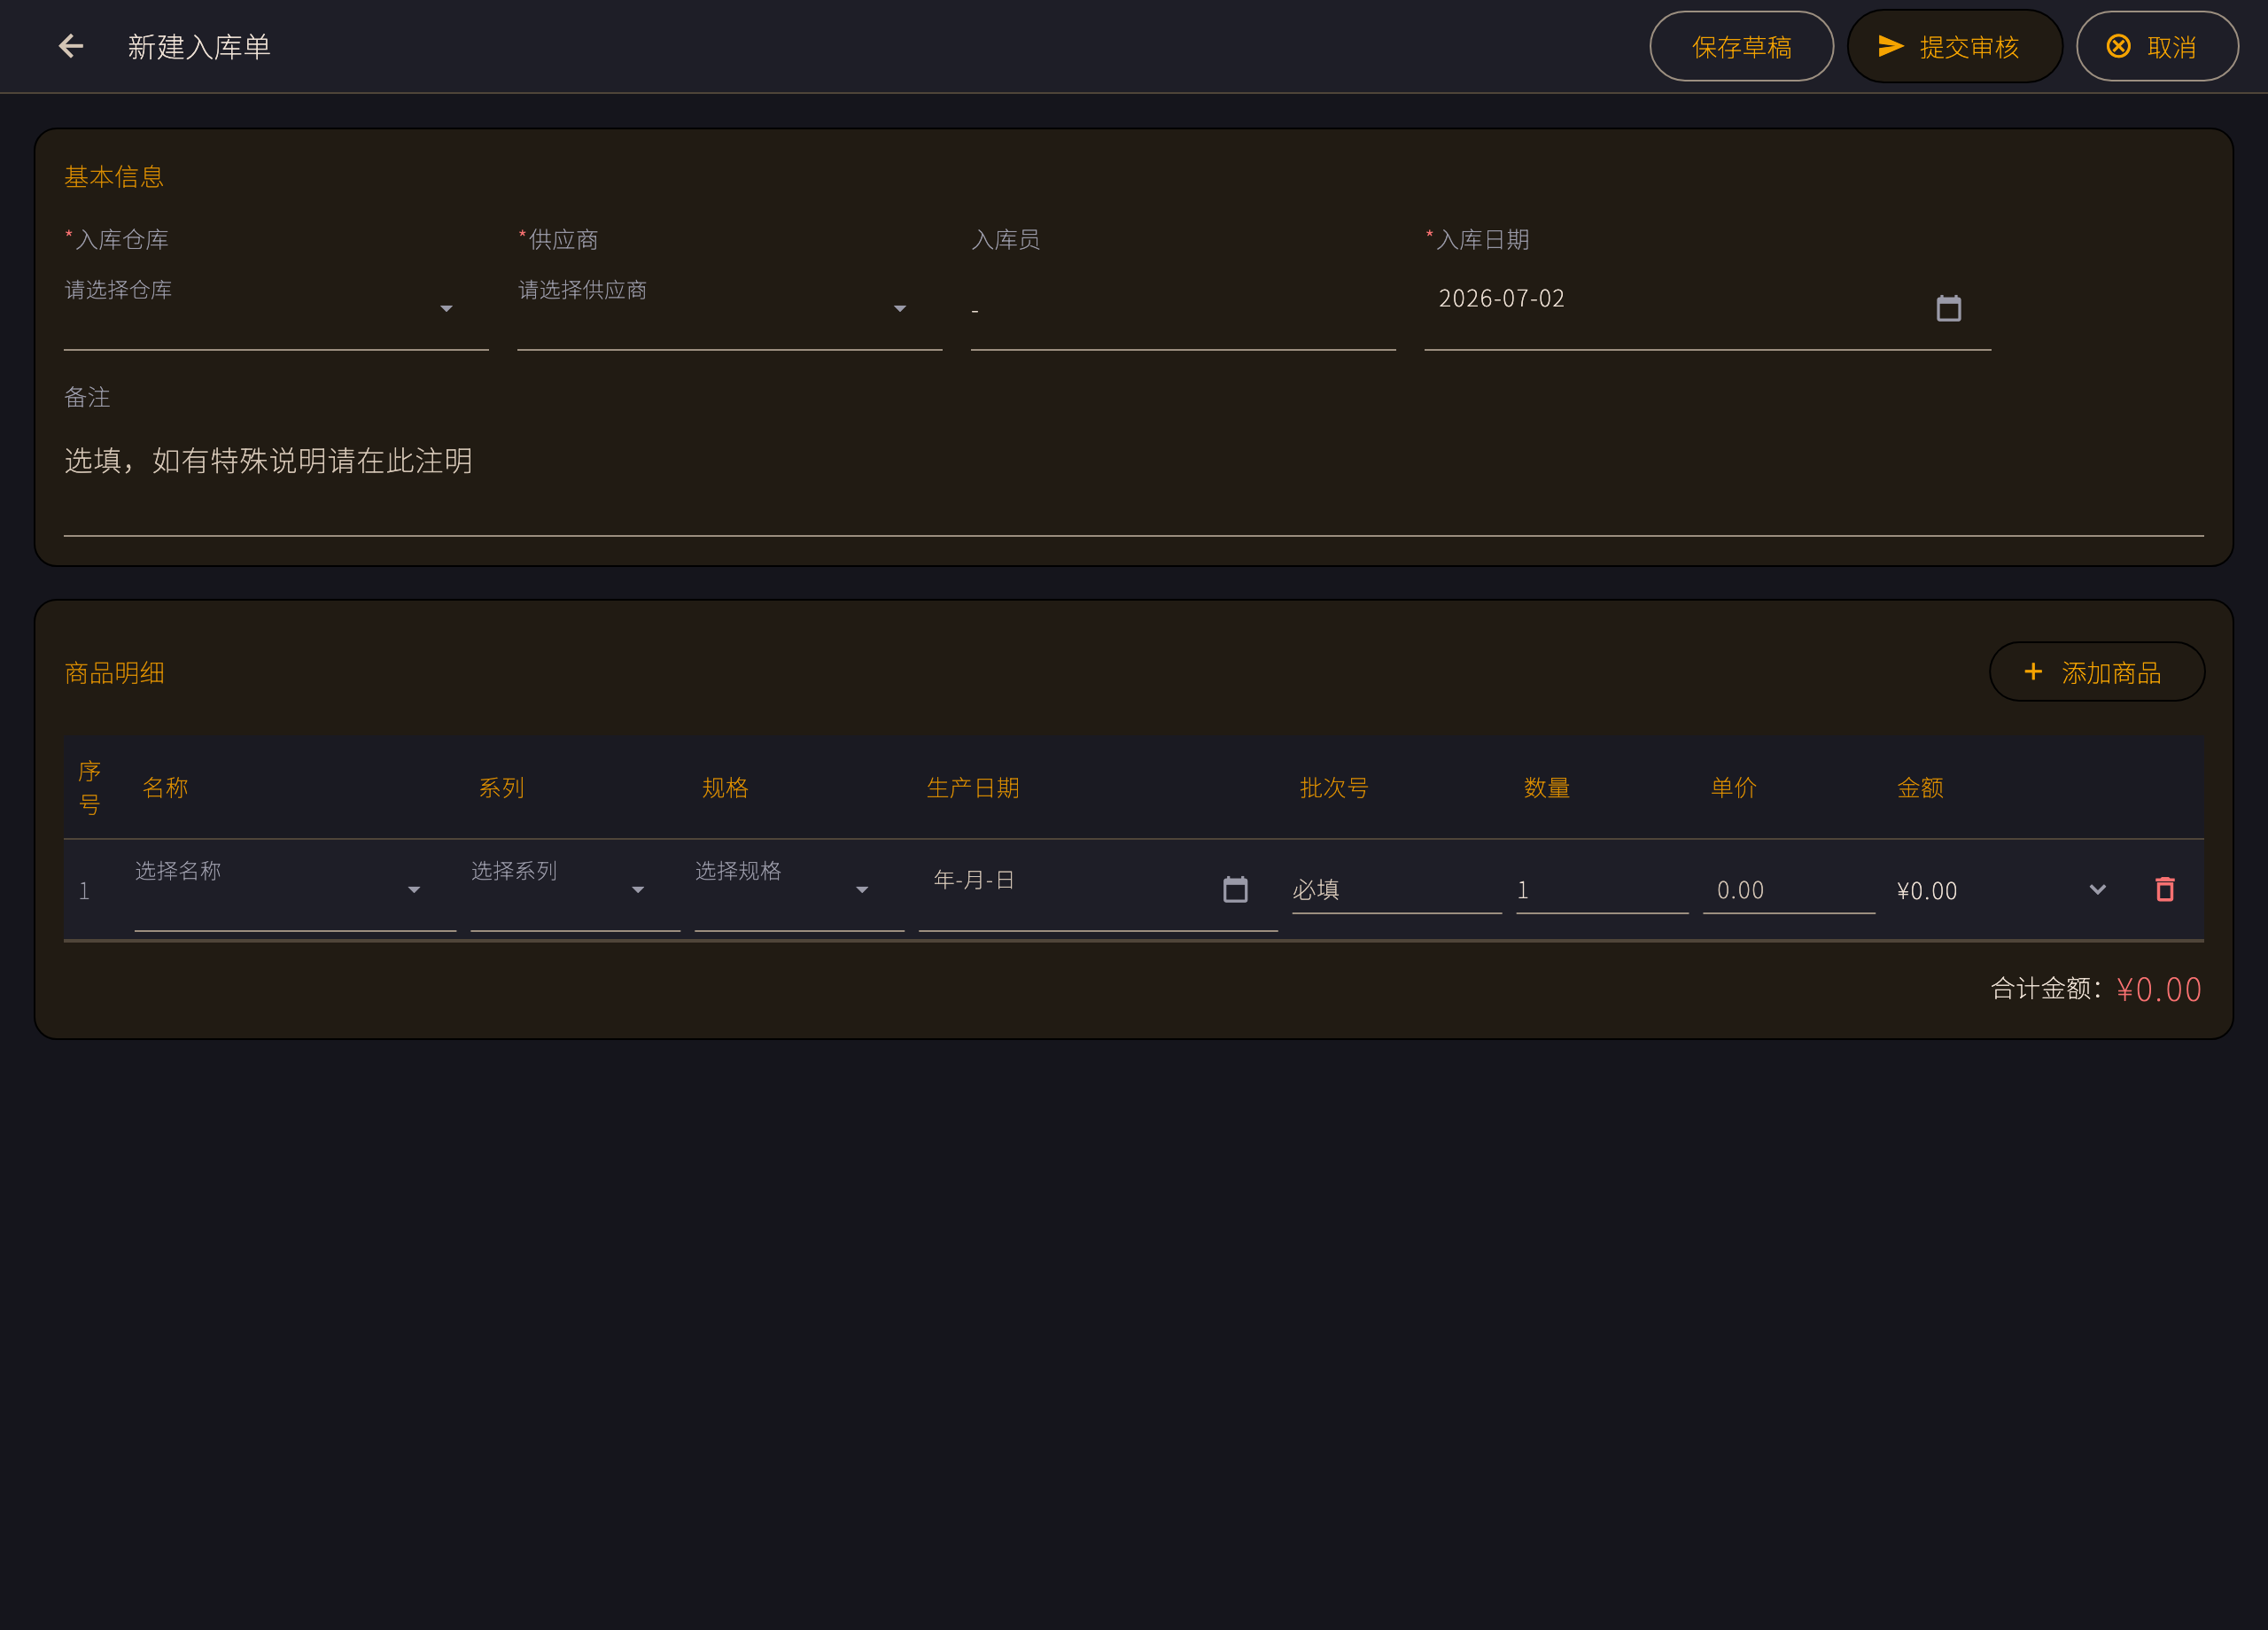Click the 商品明细 section title
This screenshot has width=2268, height=1630.
click(x=114, y=673)
